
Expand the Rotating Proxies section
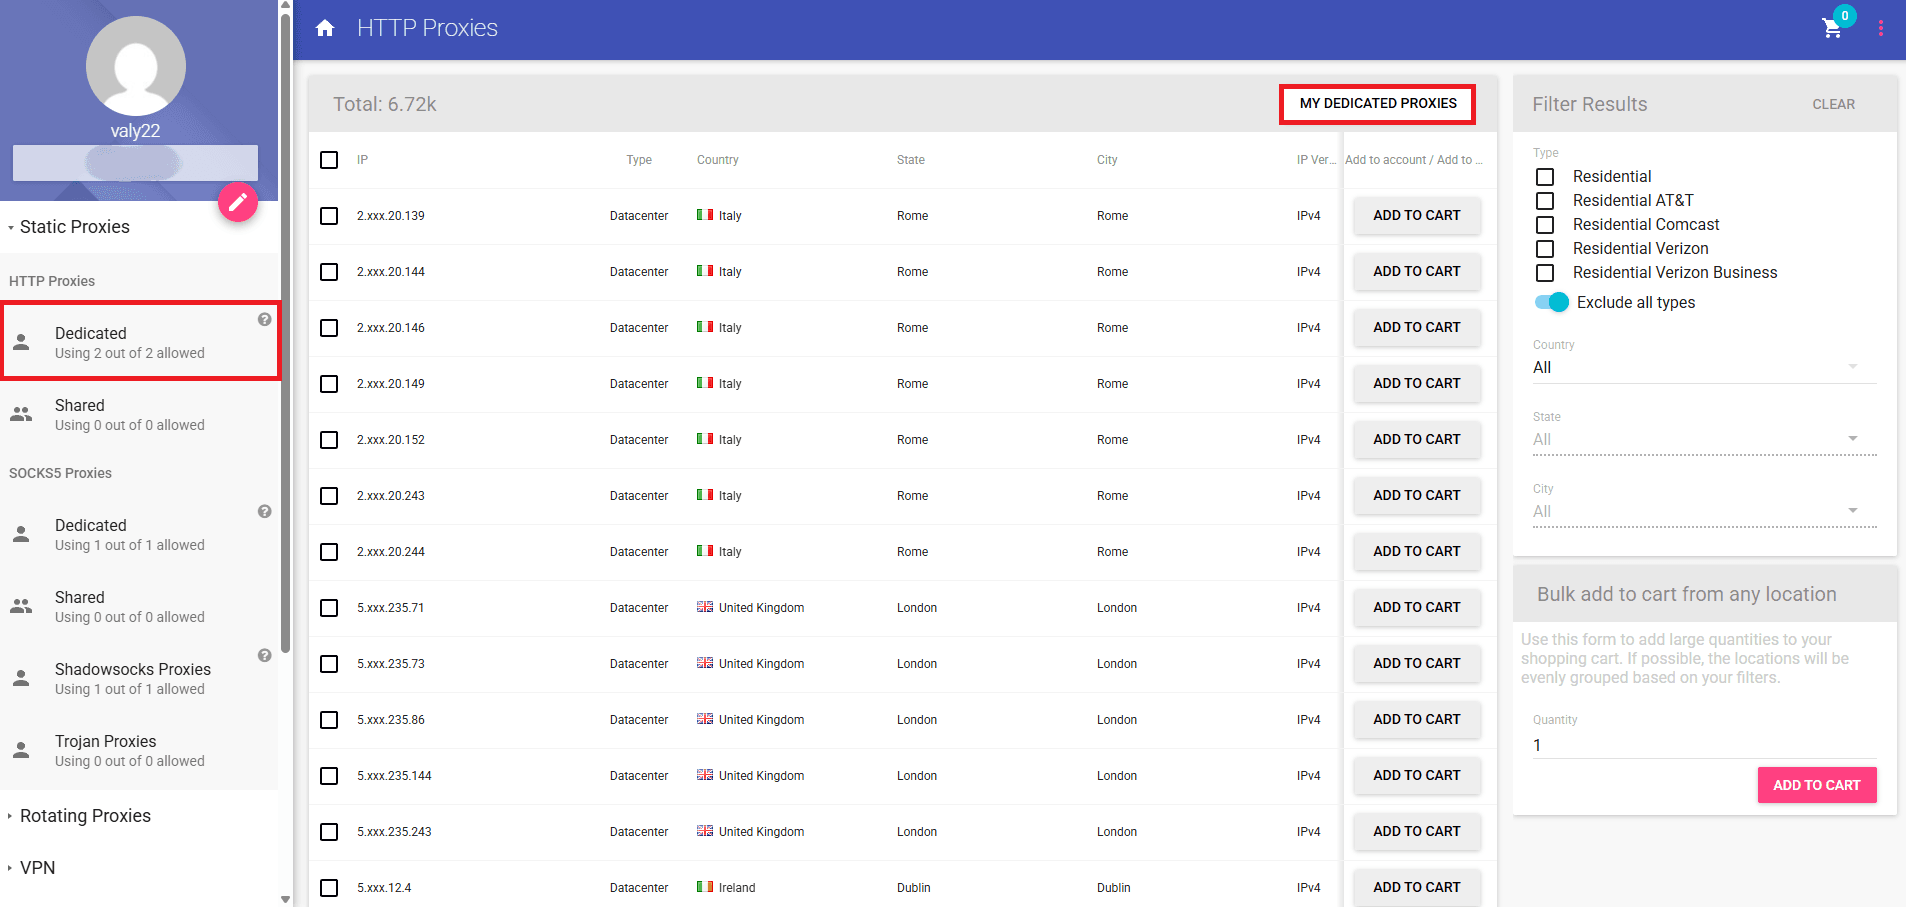[85, 816]
